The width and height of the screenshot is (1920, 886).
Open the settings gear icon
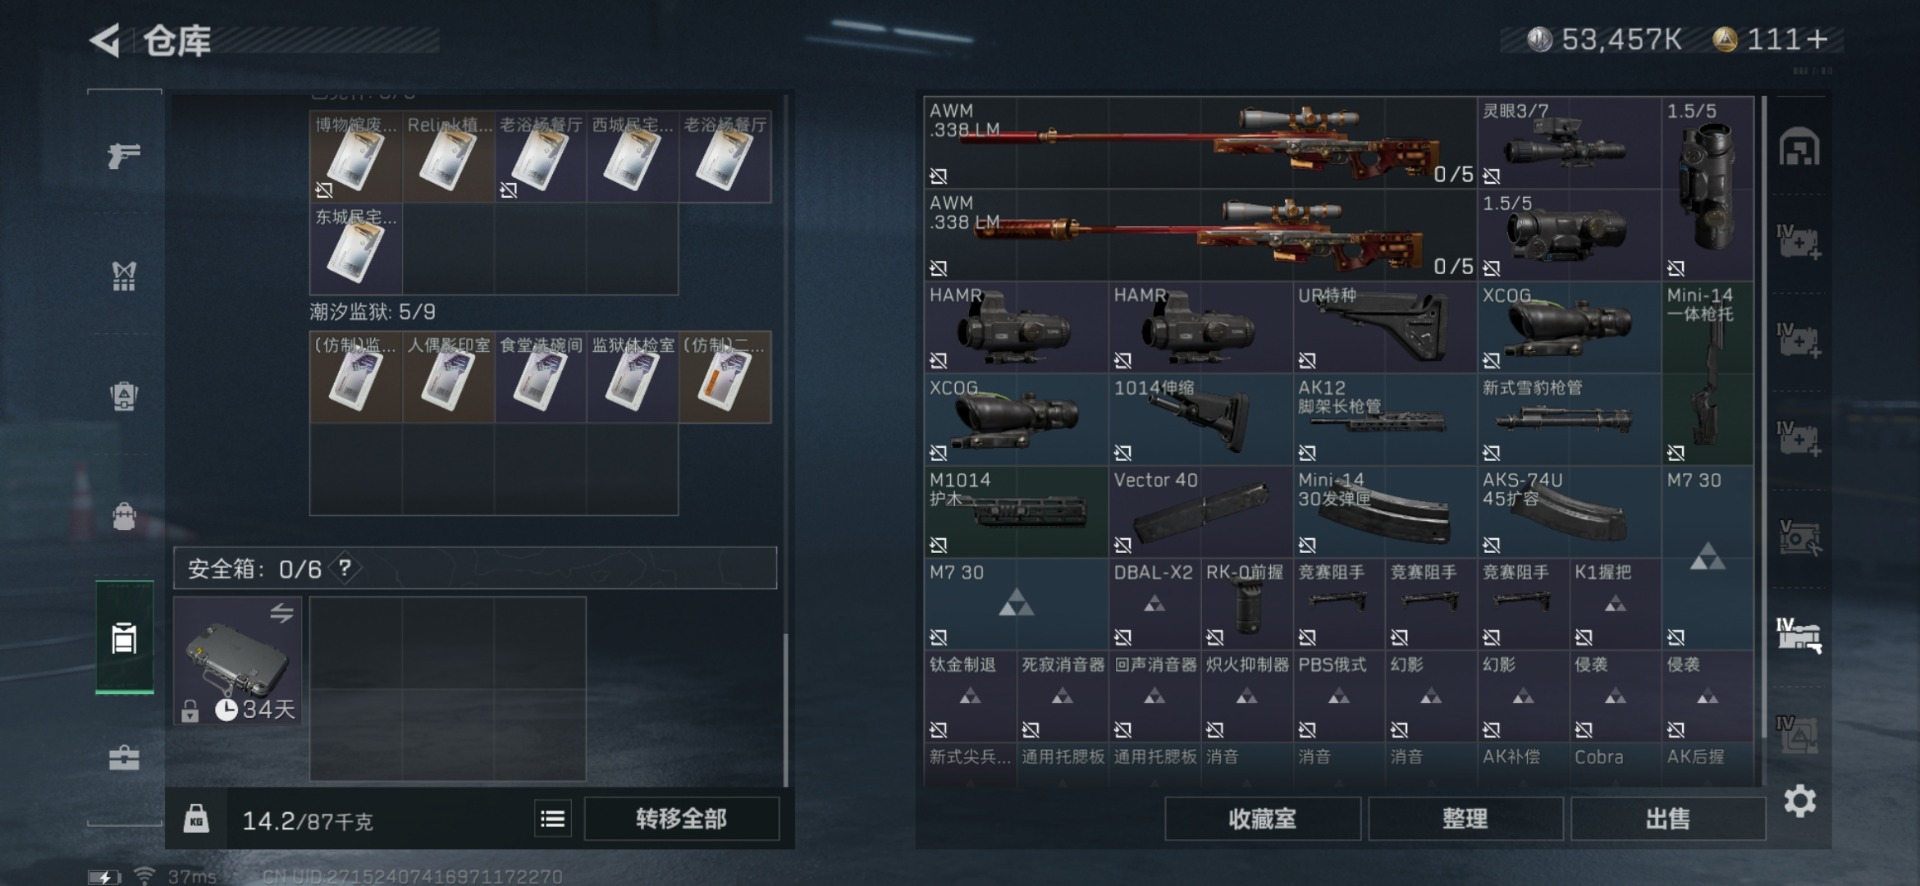tap(1800, 801)
